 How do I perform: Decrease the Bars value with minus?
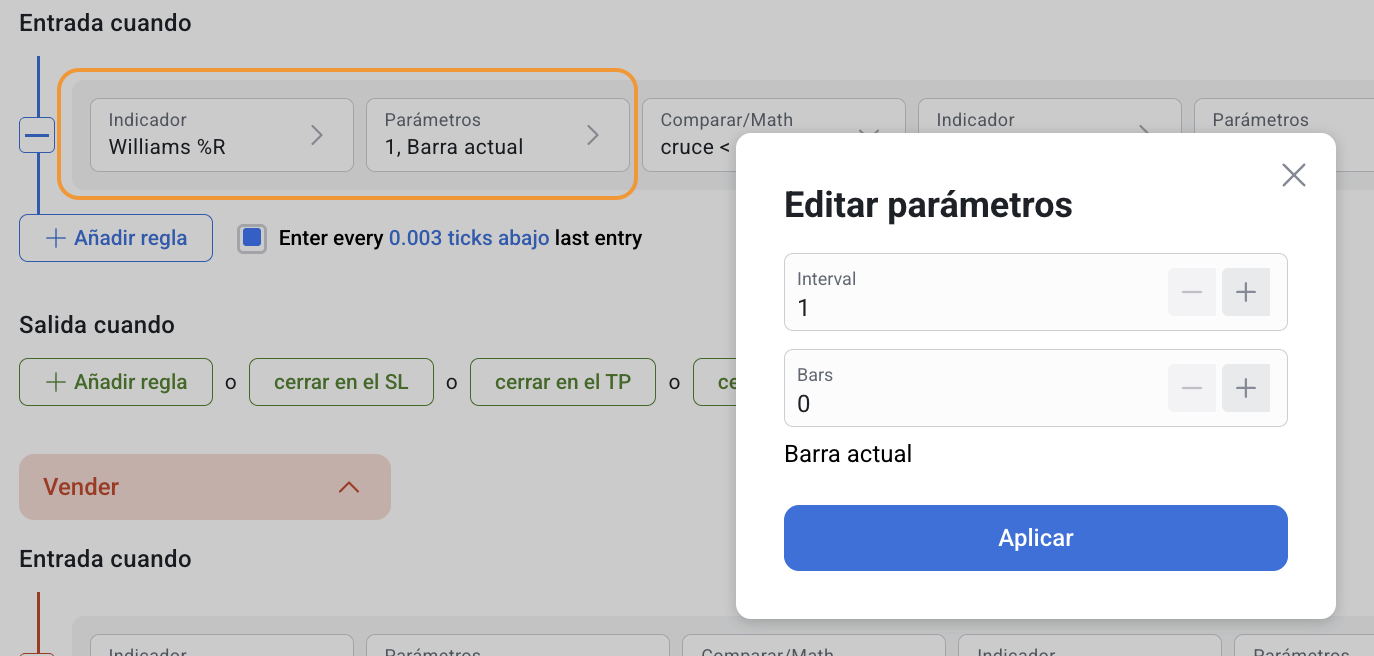coord(1192,388)
